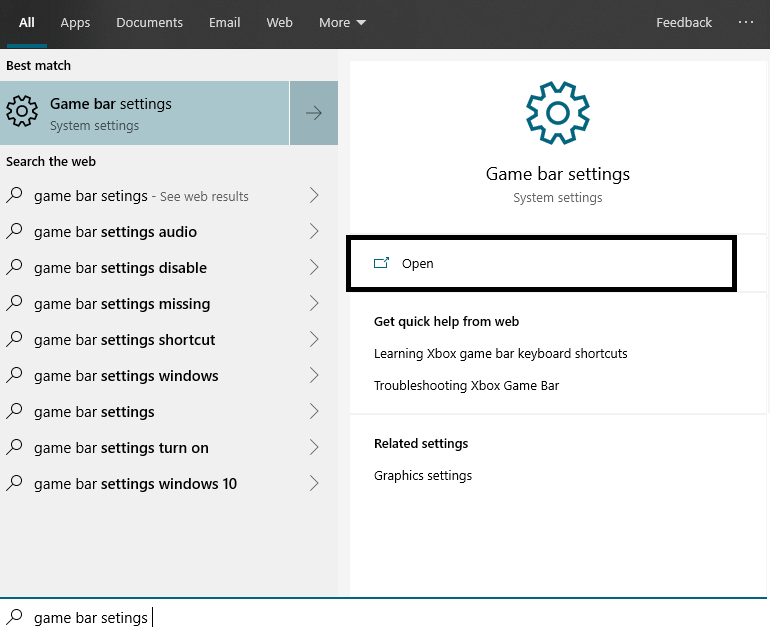Expand chevron for 'game bar settings turn on'
The image size is (770, 631).
314,447
